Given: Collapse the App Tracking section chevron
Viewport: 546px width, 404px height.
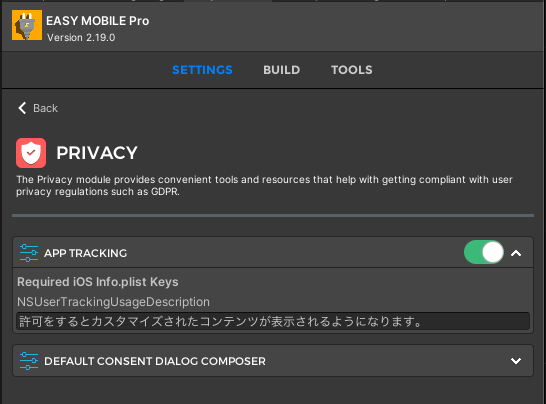Looking at the screenshot, I should 516,253.
